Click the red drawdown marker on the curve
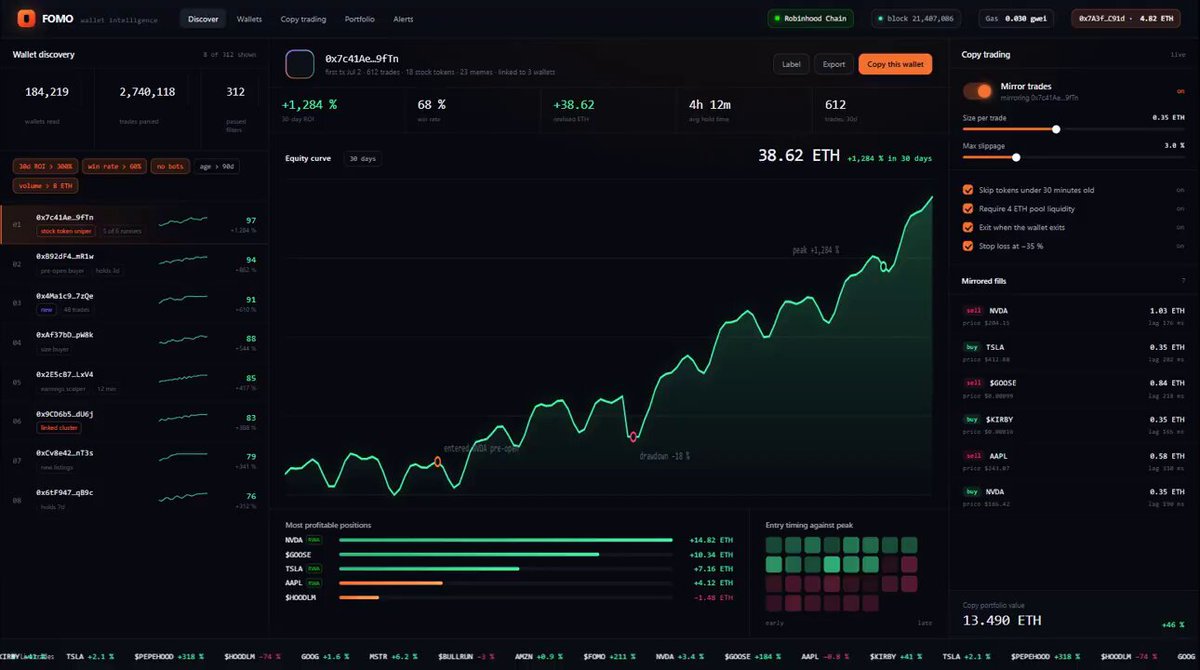Screen dimensions: 1200x670 [x=633, y=437]
